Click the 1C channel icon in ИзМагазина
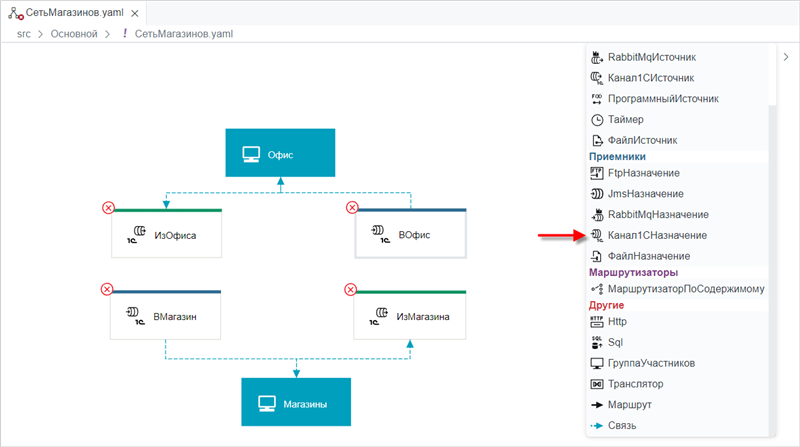 pos(379,316)
